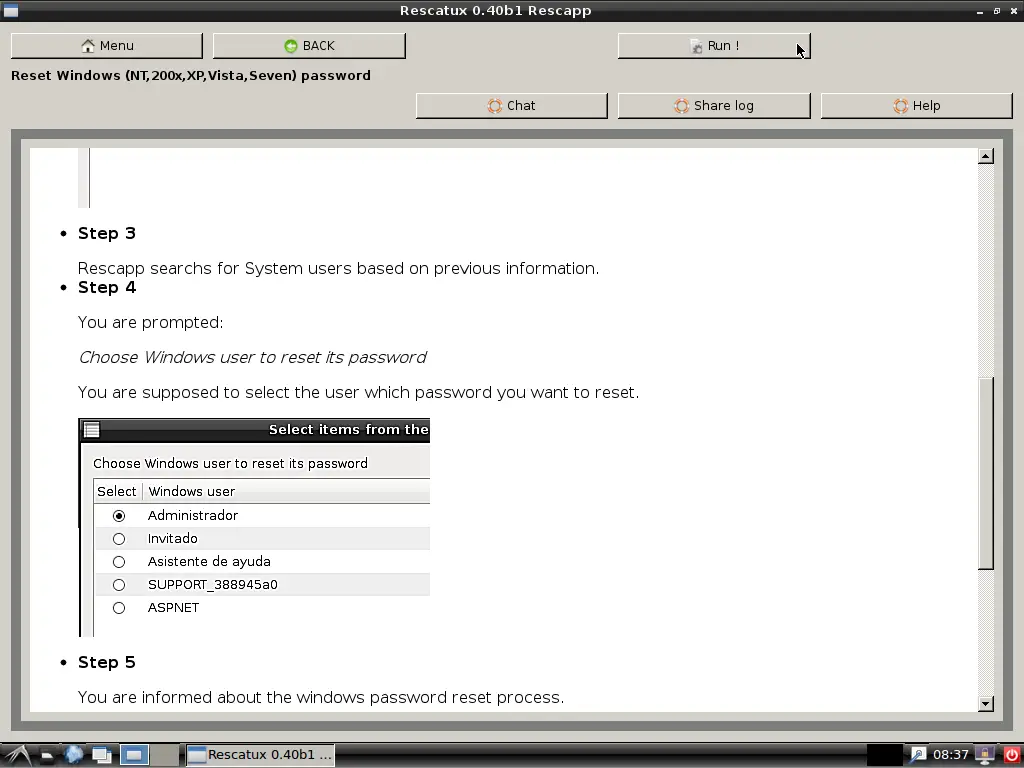Click the 'Step 5' heading
This screenshot has width=1024, height=768.
pyautogui.click(x=106, y=662)
